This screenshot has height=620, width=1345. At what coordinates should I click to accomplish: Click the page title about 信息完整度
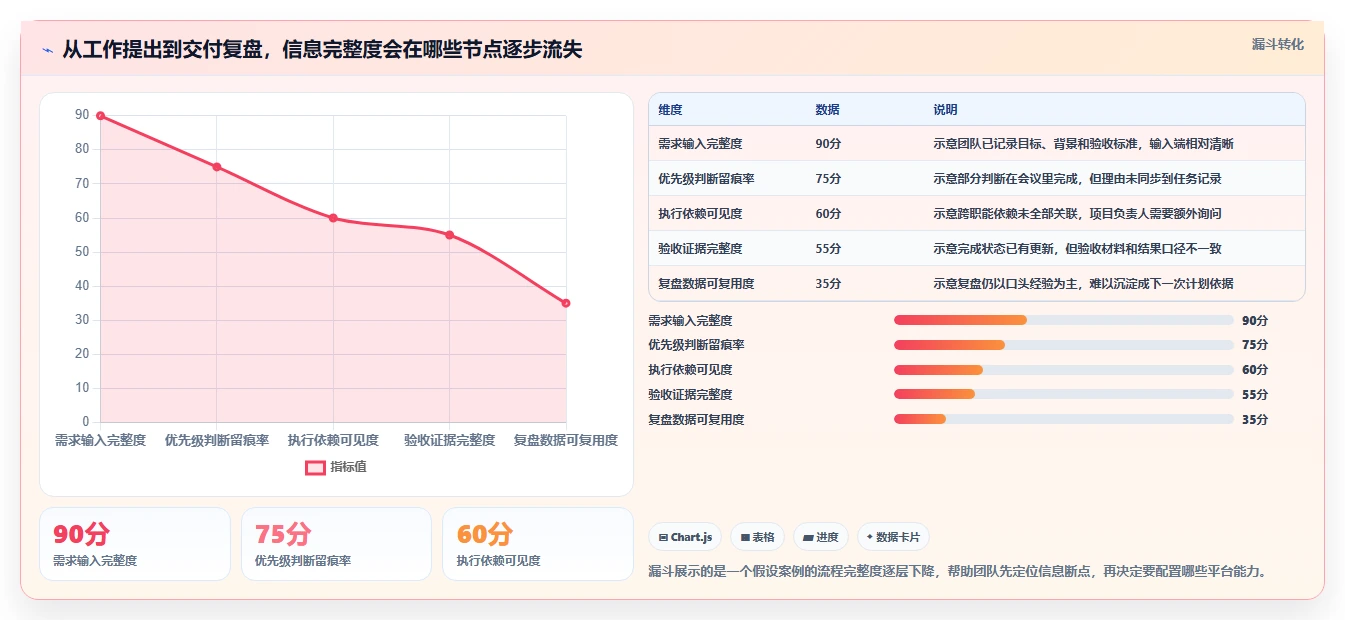coord(322,50)
